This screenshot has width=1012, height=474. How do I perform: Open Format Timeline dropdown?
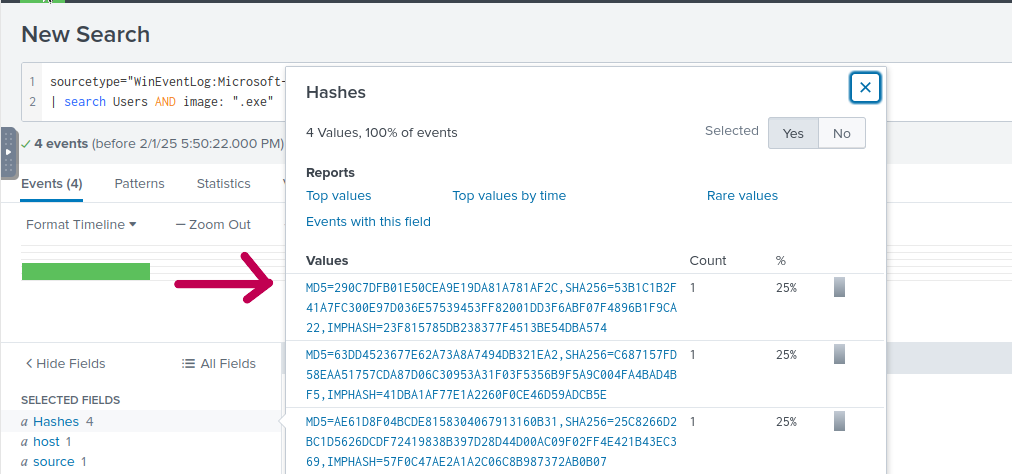(x=81, y=225)
